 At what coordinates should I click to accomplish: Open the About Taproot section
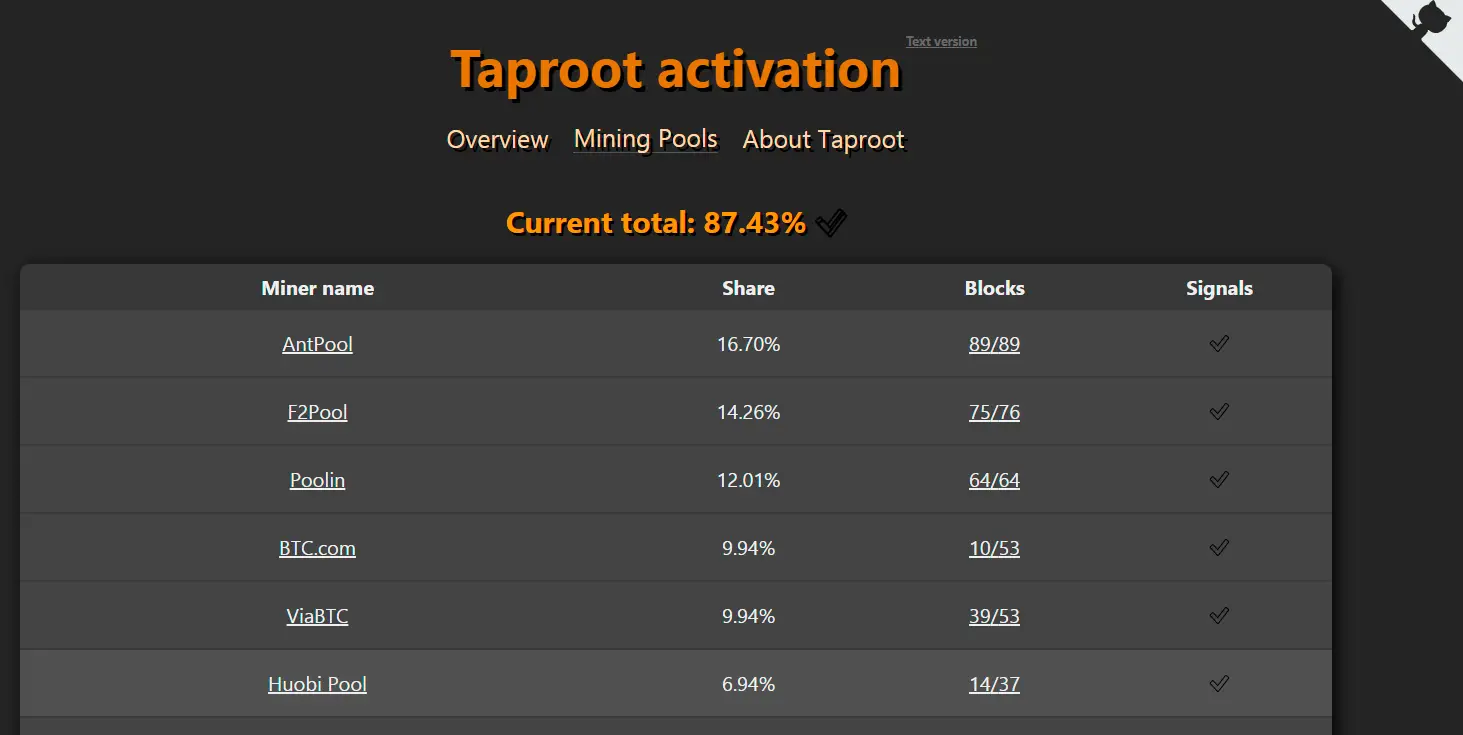(823, 139)
